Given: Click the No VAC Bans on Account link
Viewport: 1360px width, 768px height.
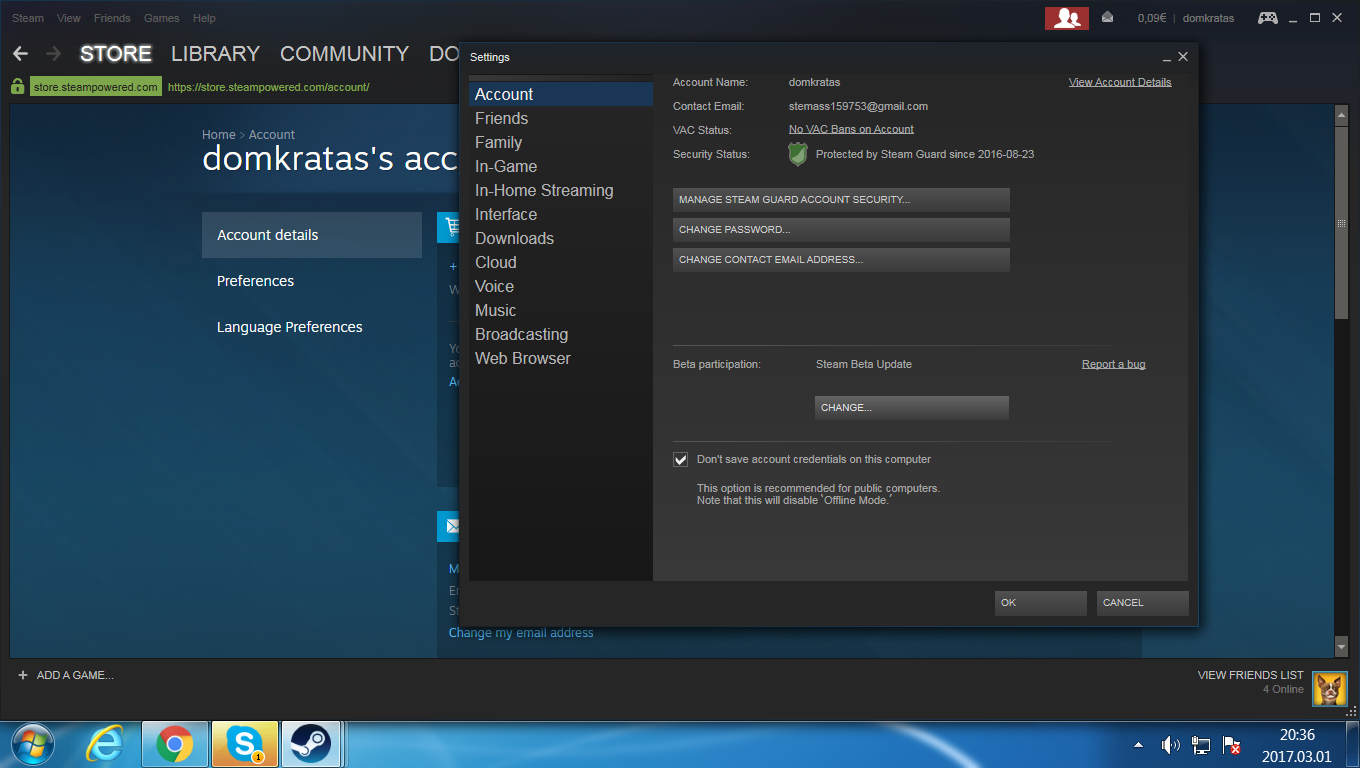Looking at the screenshot, I should coord(851,129).
